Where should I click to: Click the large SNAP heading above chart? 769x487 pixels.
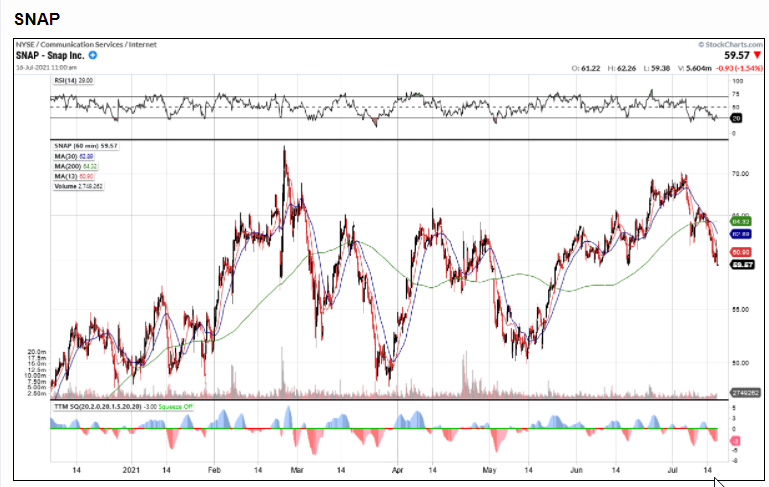coord(37,19)
